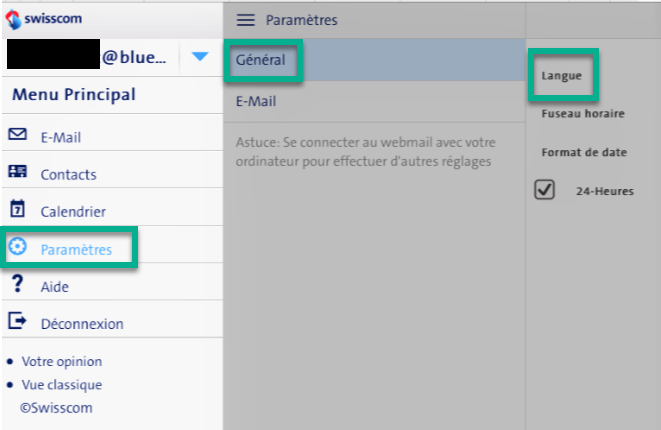This screenshot has width=661, height=430.
Task: Click the Calendrier calendar icon
Action: (x=17, y=209)
